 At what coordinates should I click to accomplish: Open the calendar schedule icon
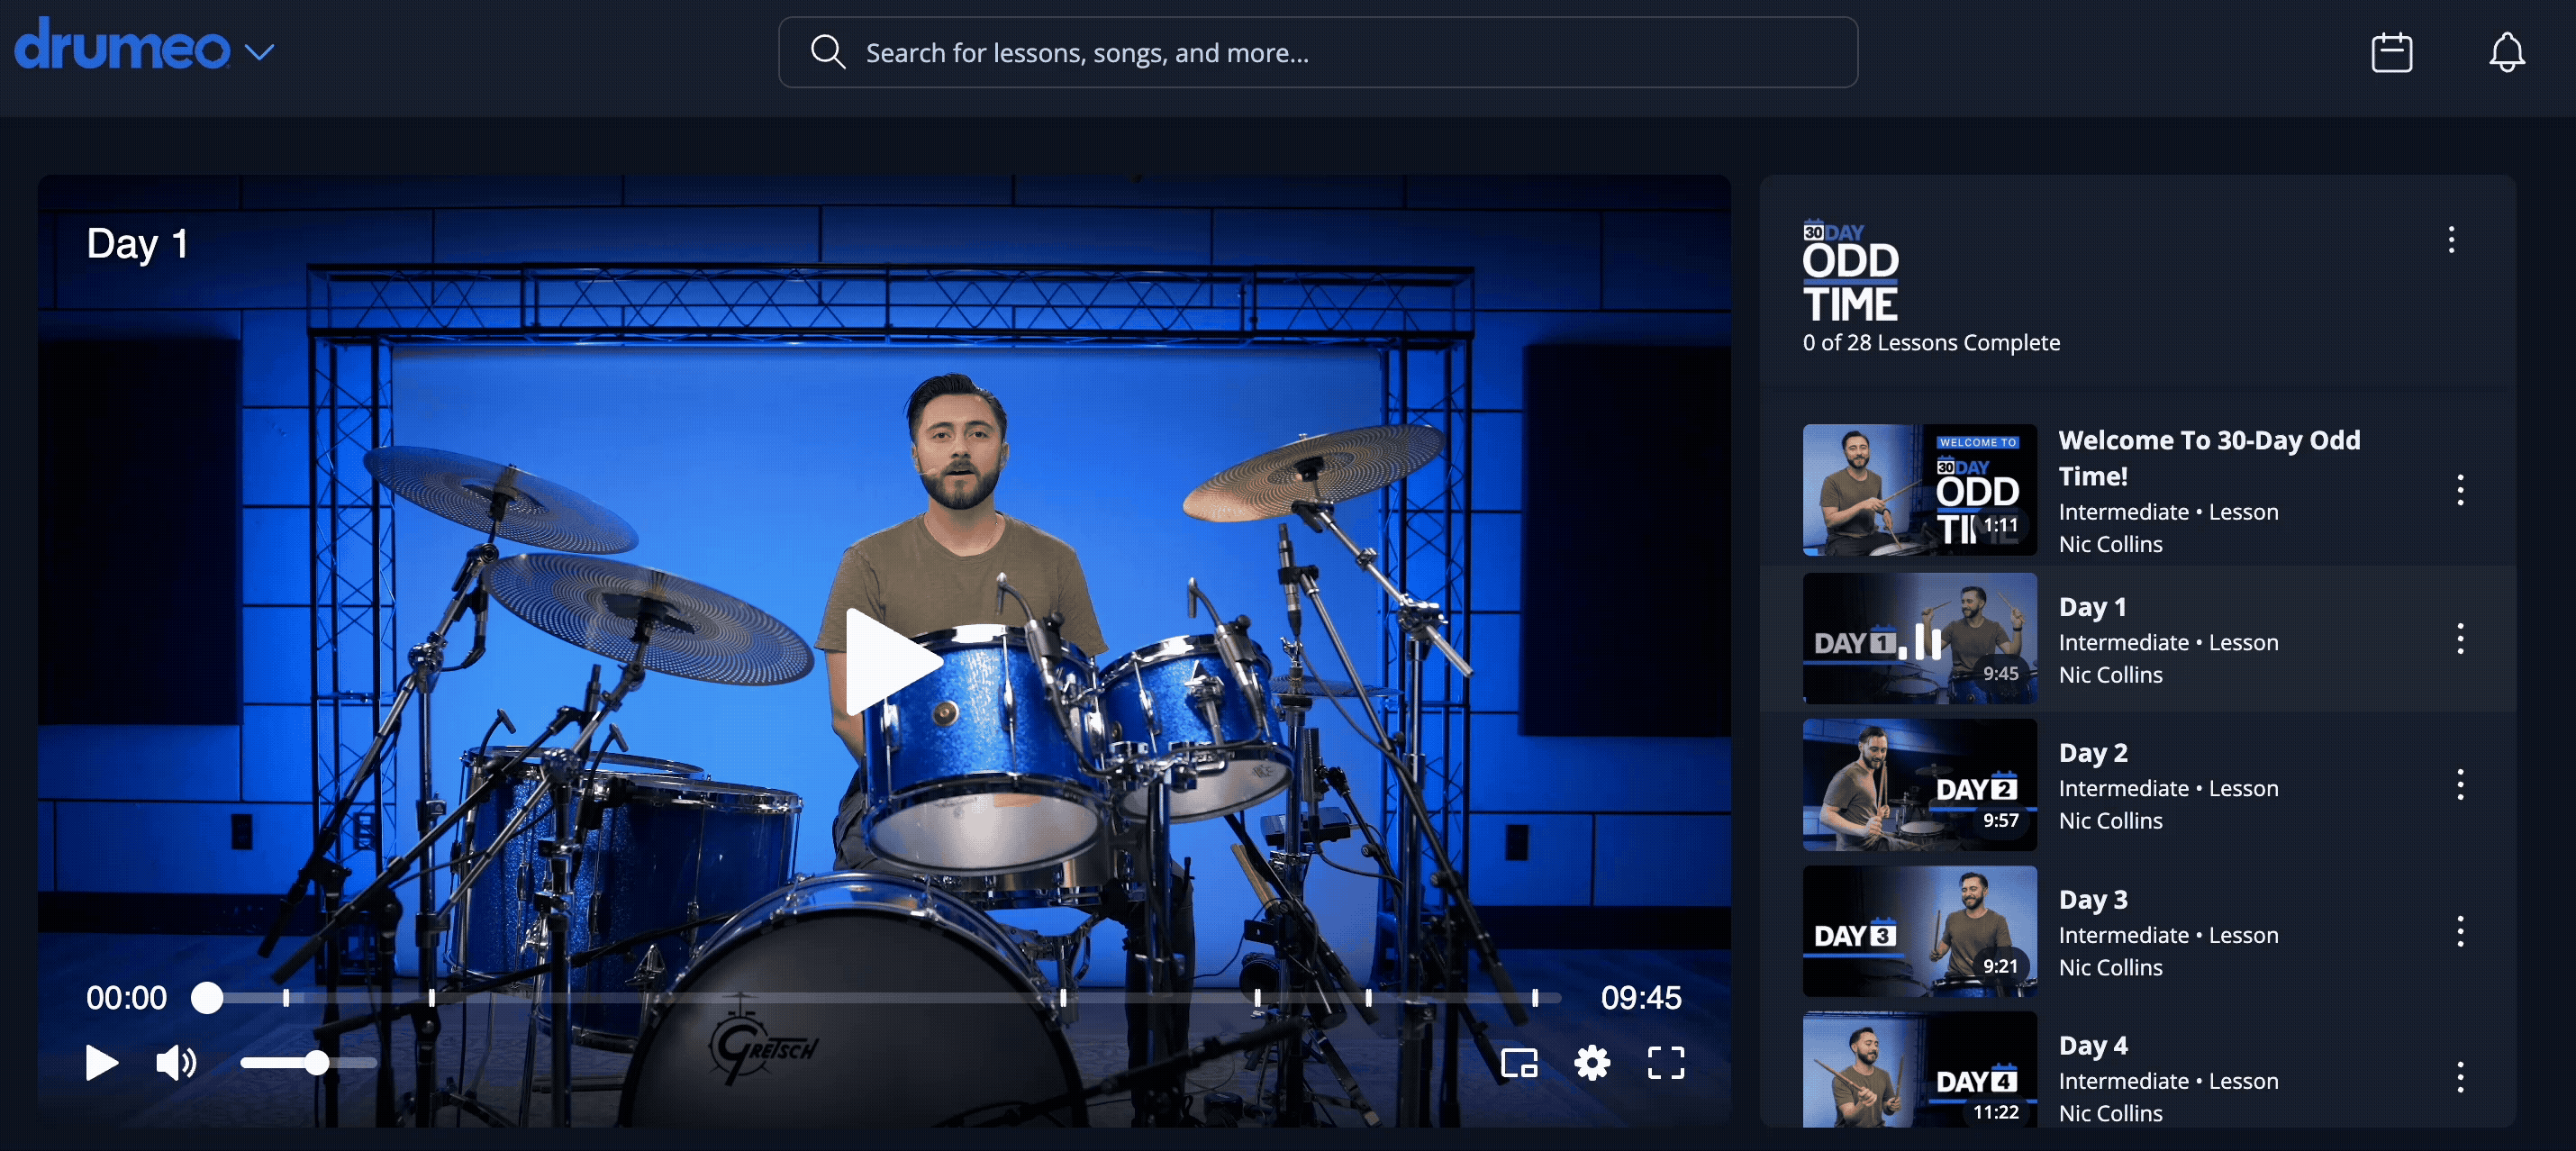(2391, 52)
